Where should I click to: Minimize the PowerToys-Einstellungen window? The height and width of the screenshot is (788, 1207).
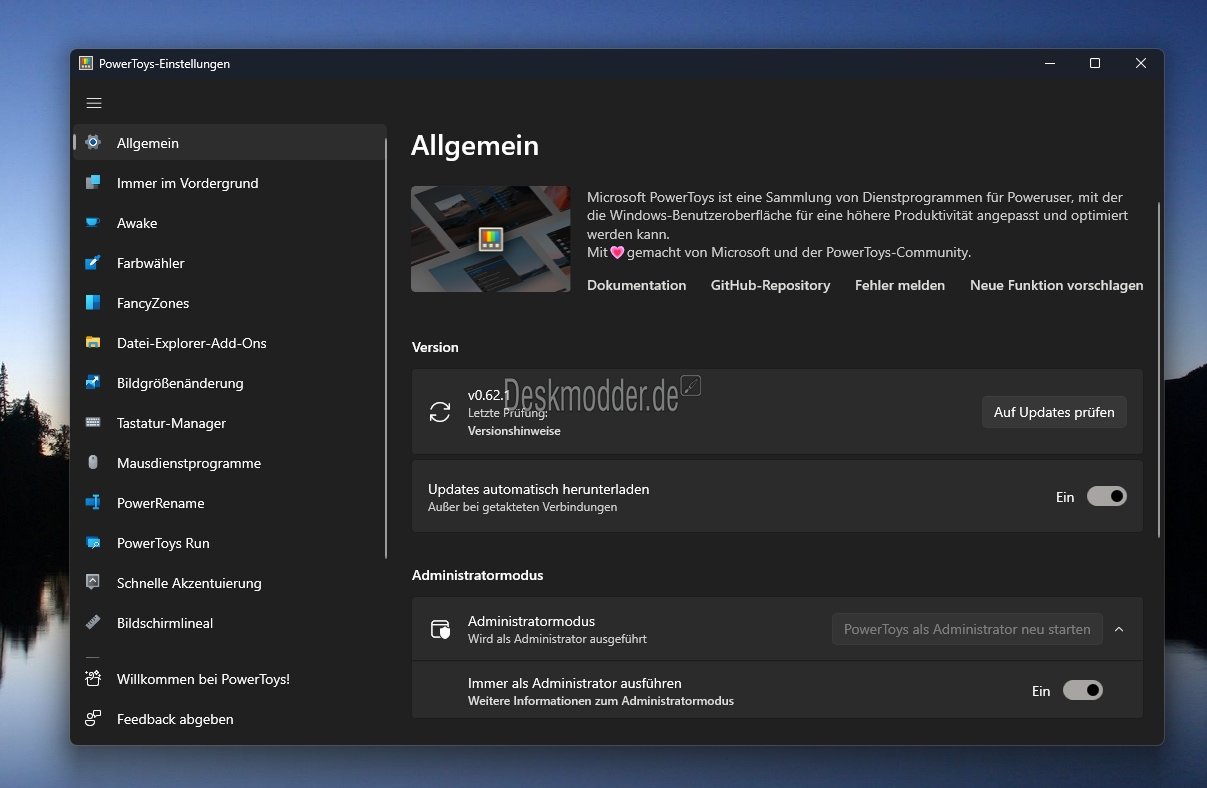(1049, 63)
